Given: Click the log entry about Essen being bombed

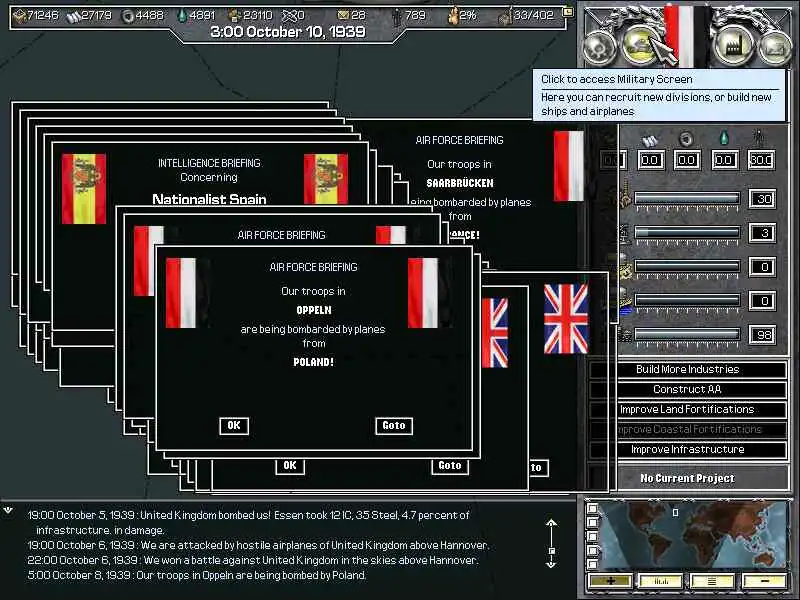Looking at the screenshot, I should (x=248, y=522).
